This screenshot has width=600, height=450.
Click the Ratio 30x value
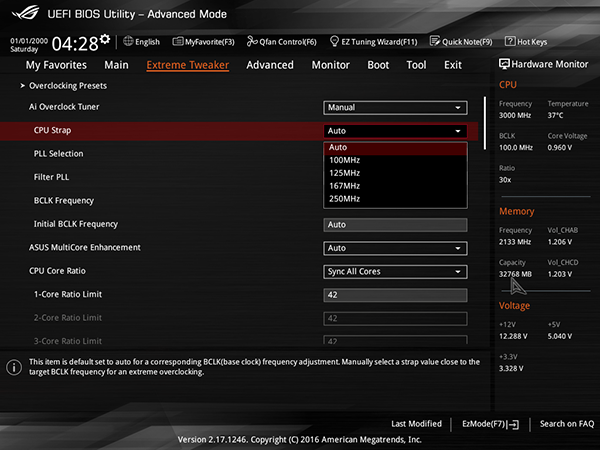pos(505,180)
